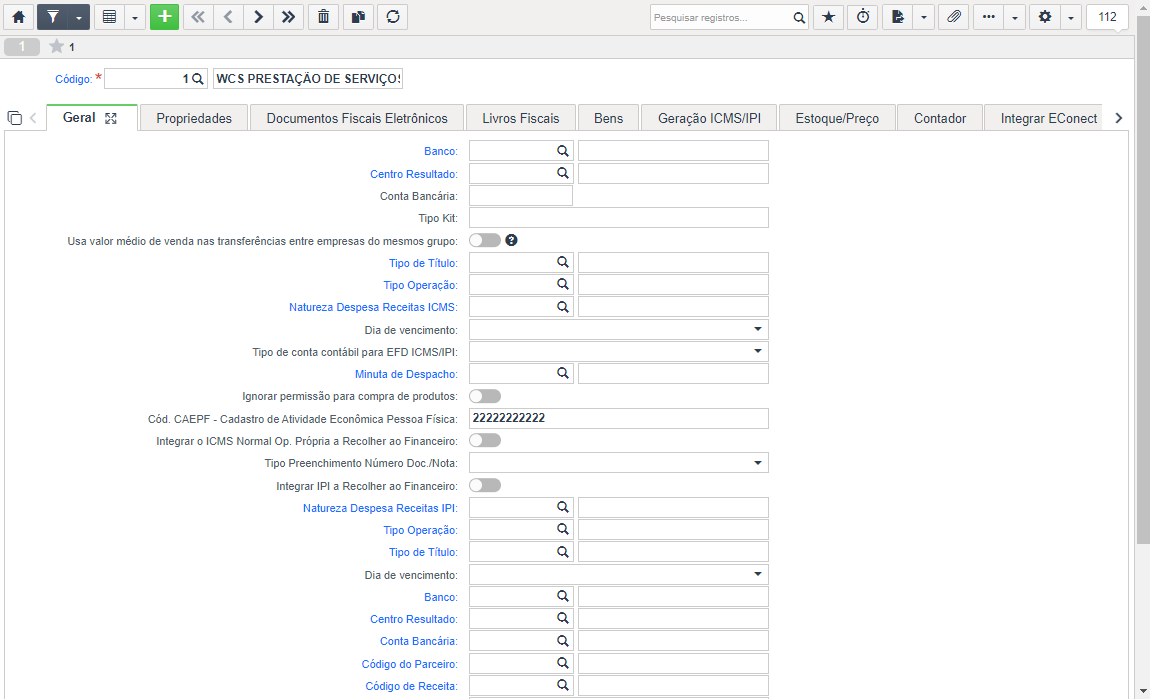Jump to first record
The width and height of the screenshot is (1150, 699).
click(x=198, y=17)
